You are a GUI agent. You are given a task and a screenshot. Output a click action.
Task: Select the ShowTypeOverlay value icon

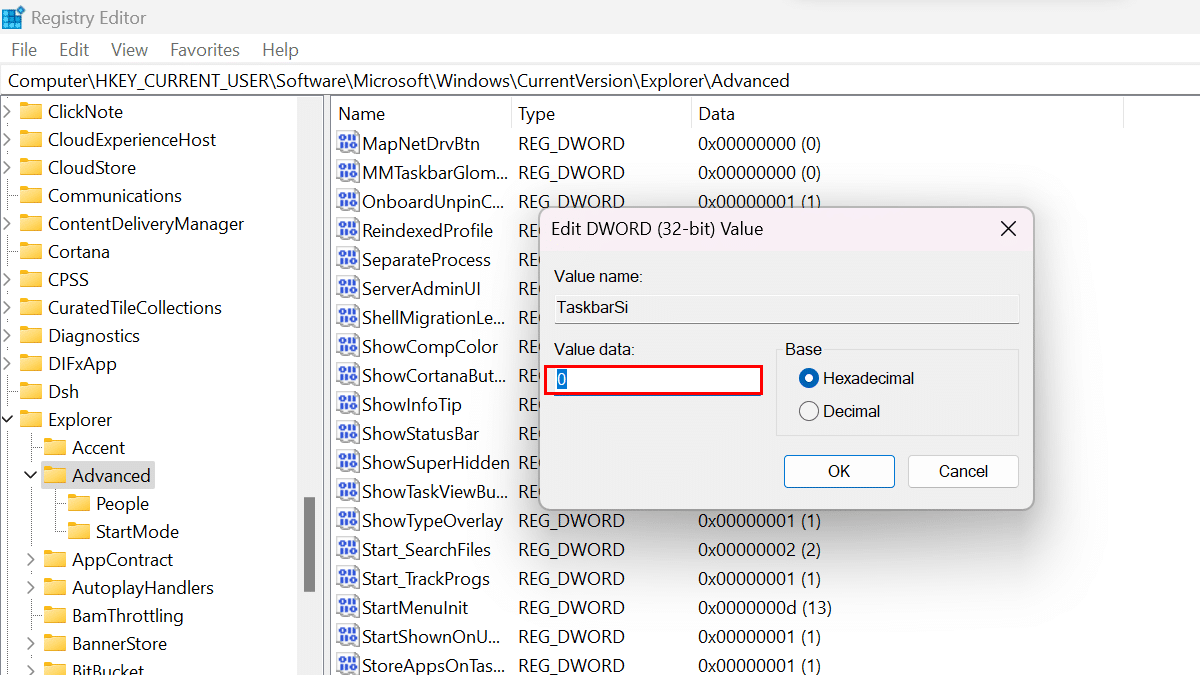tap(347, 521)
